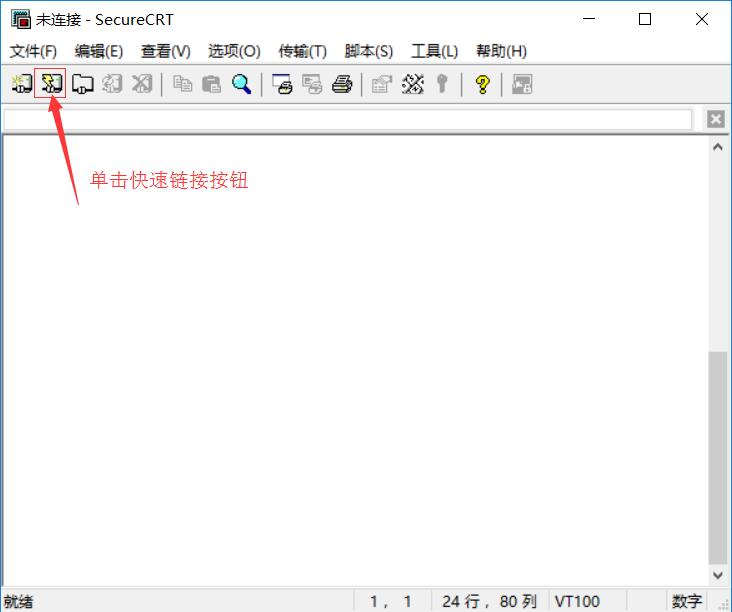Click the last toolbar icon after Help
732x612 pixels.
click(522, 84)
